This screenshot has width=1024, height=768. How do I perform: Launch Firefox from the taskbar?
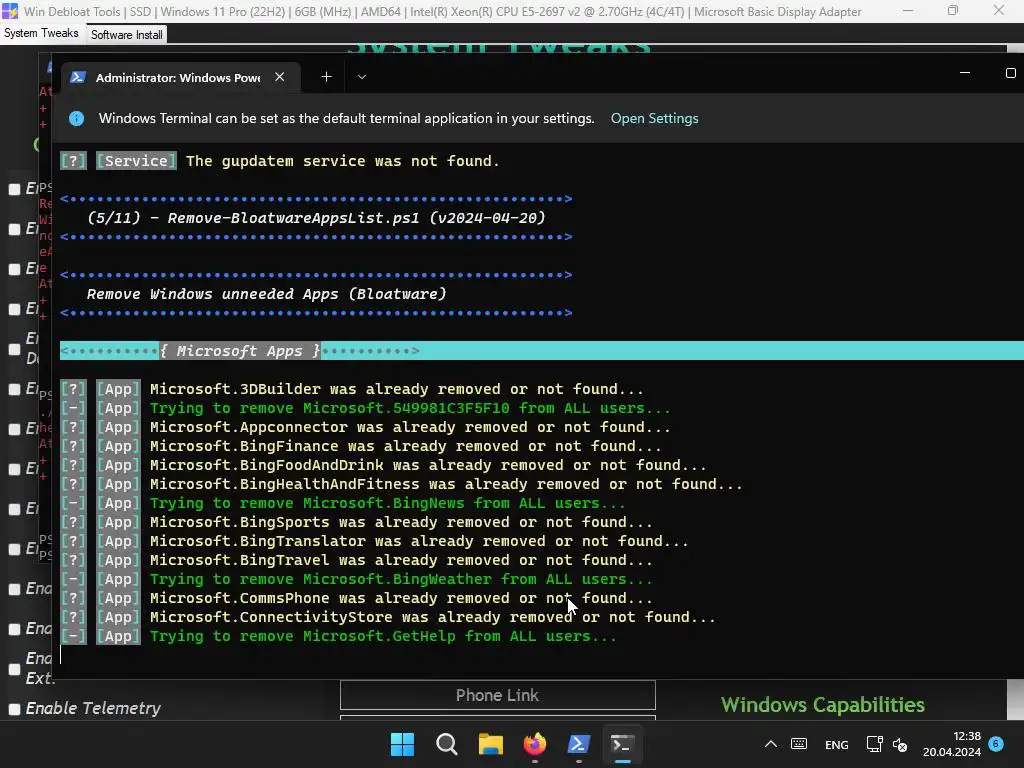pyautogui.click(x=535, y=744)
